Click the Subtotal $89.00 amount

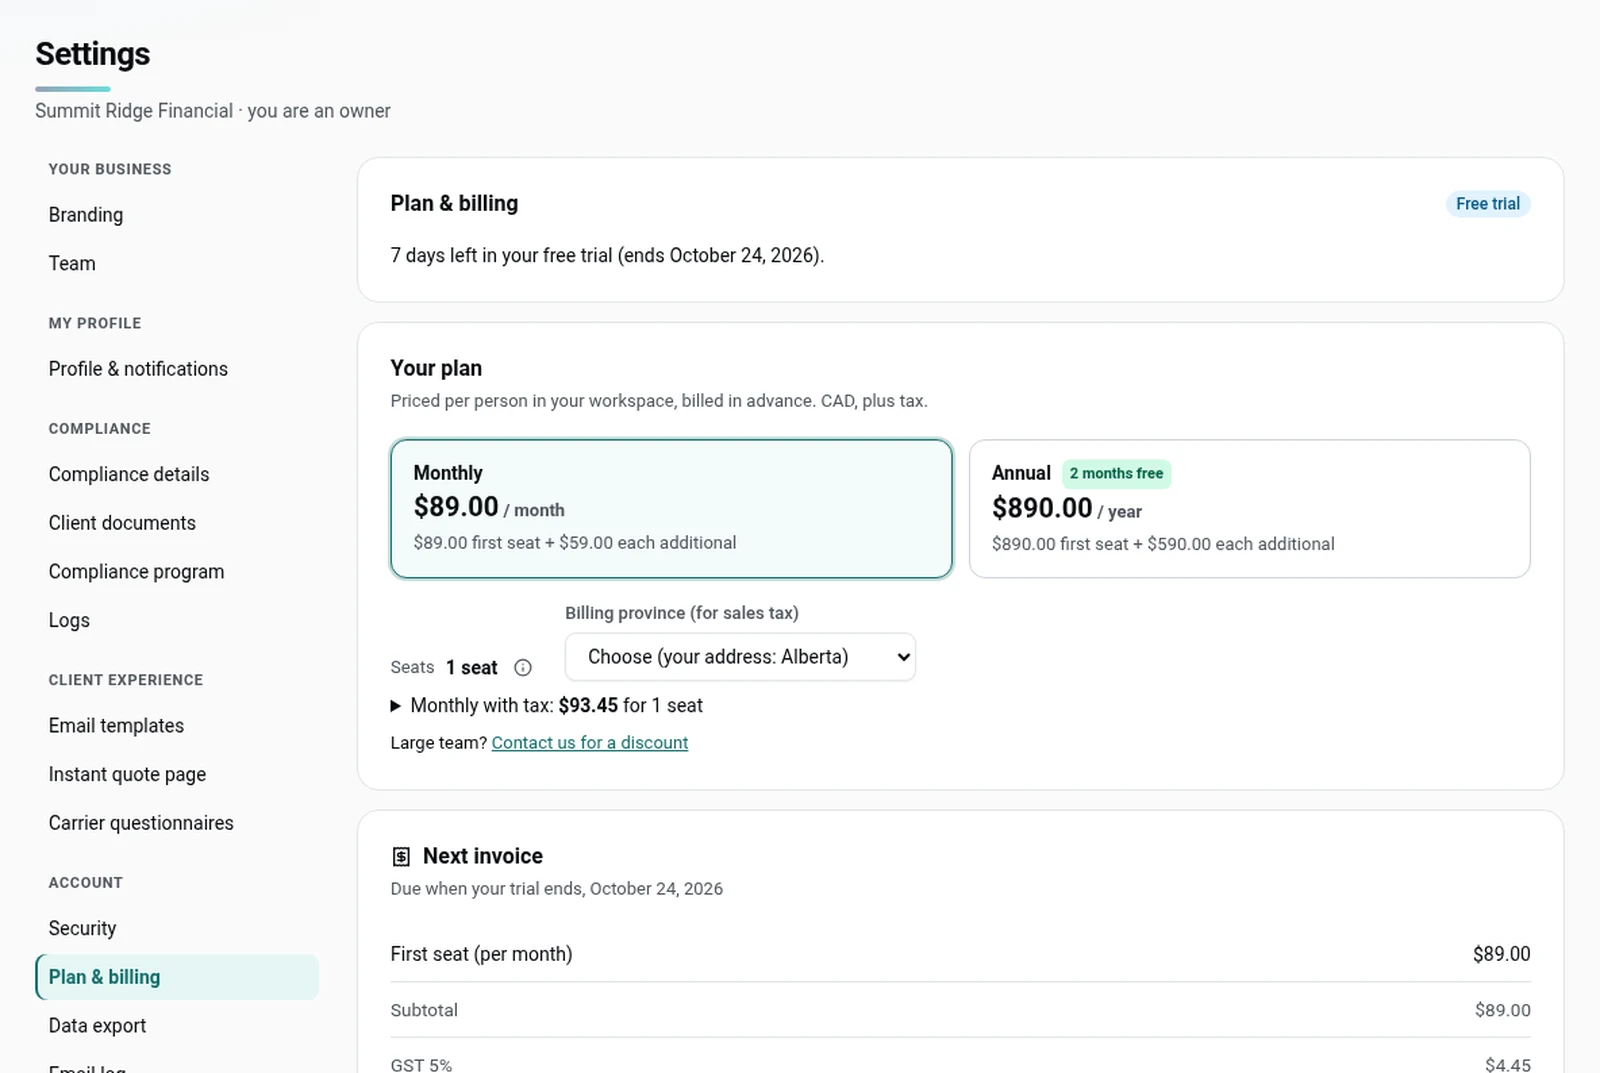[1502, 1011]
